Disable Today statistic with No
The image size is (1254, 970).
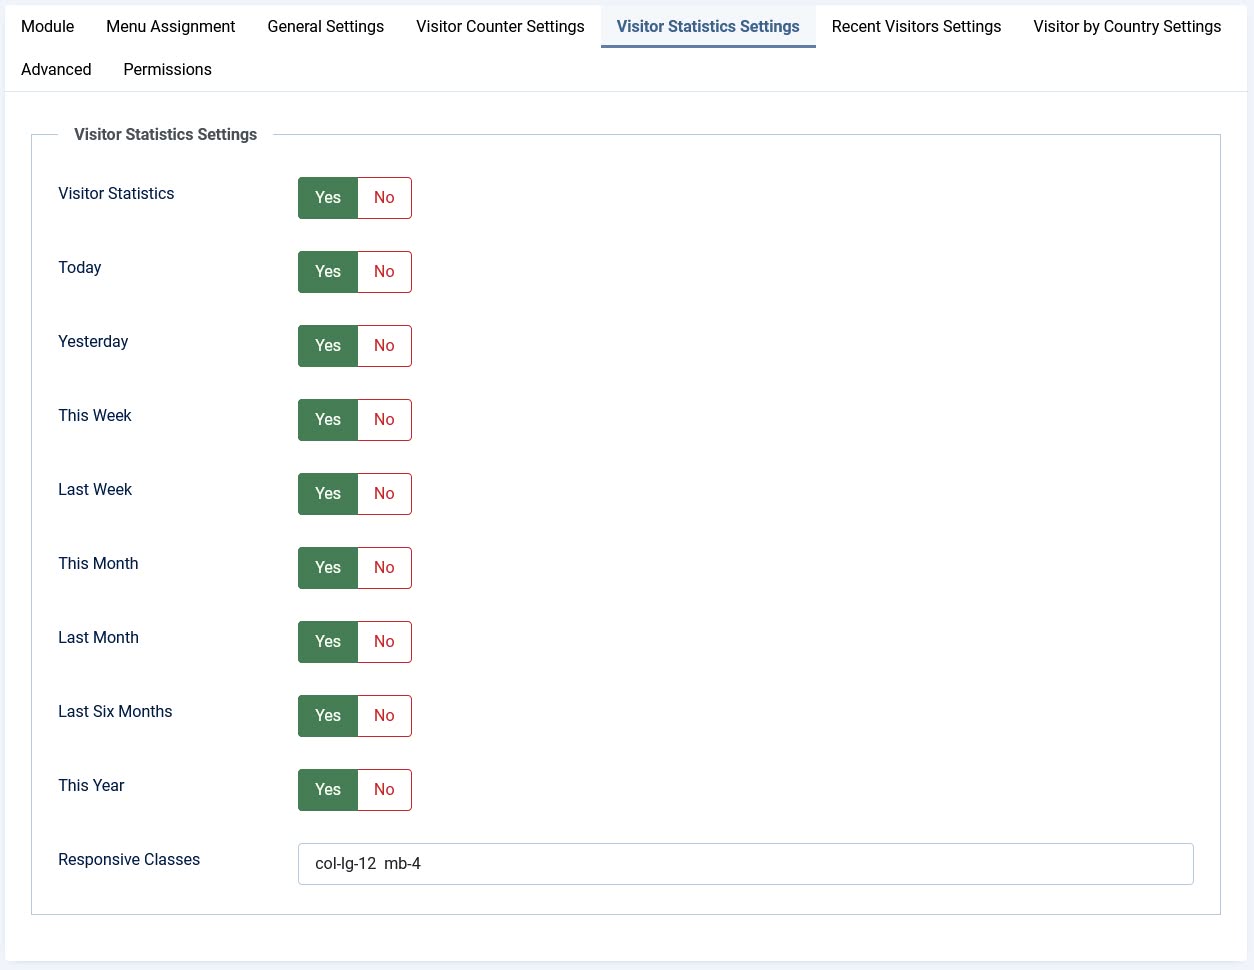384,272
